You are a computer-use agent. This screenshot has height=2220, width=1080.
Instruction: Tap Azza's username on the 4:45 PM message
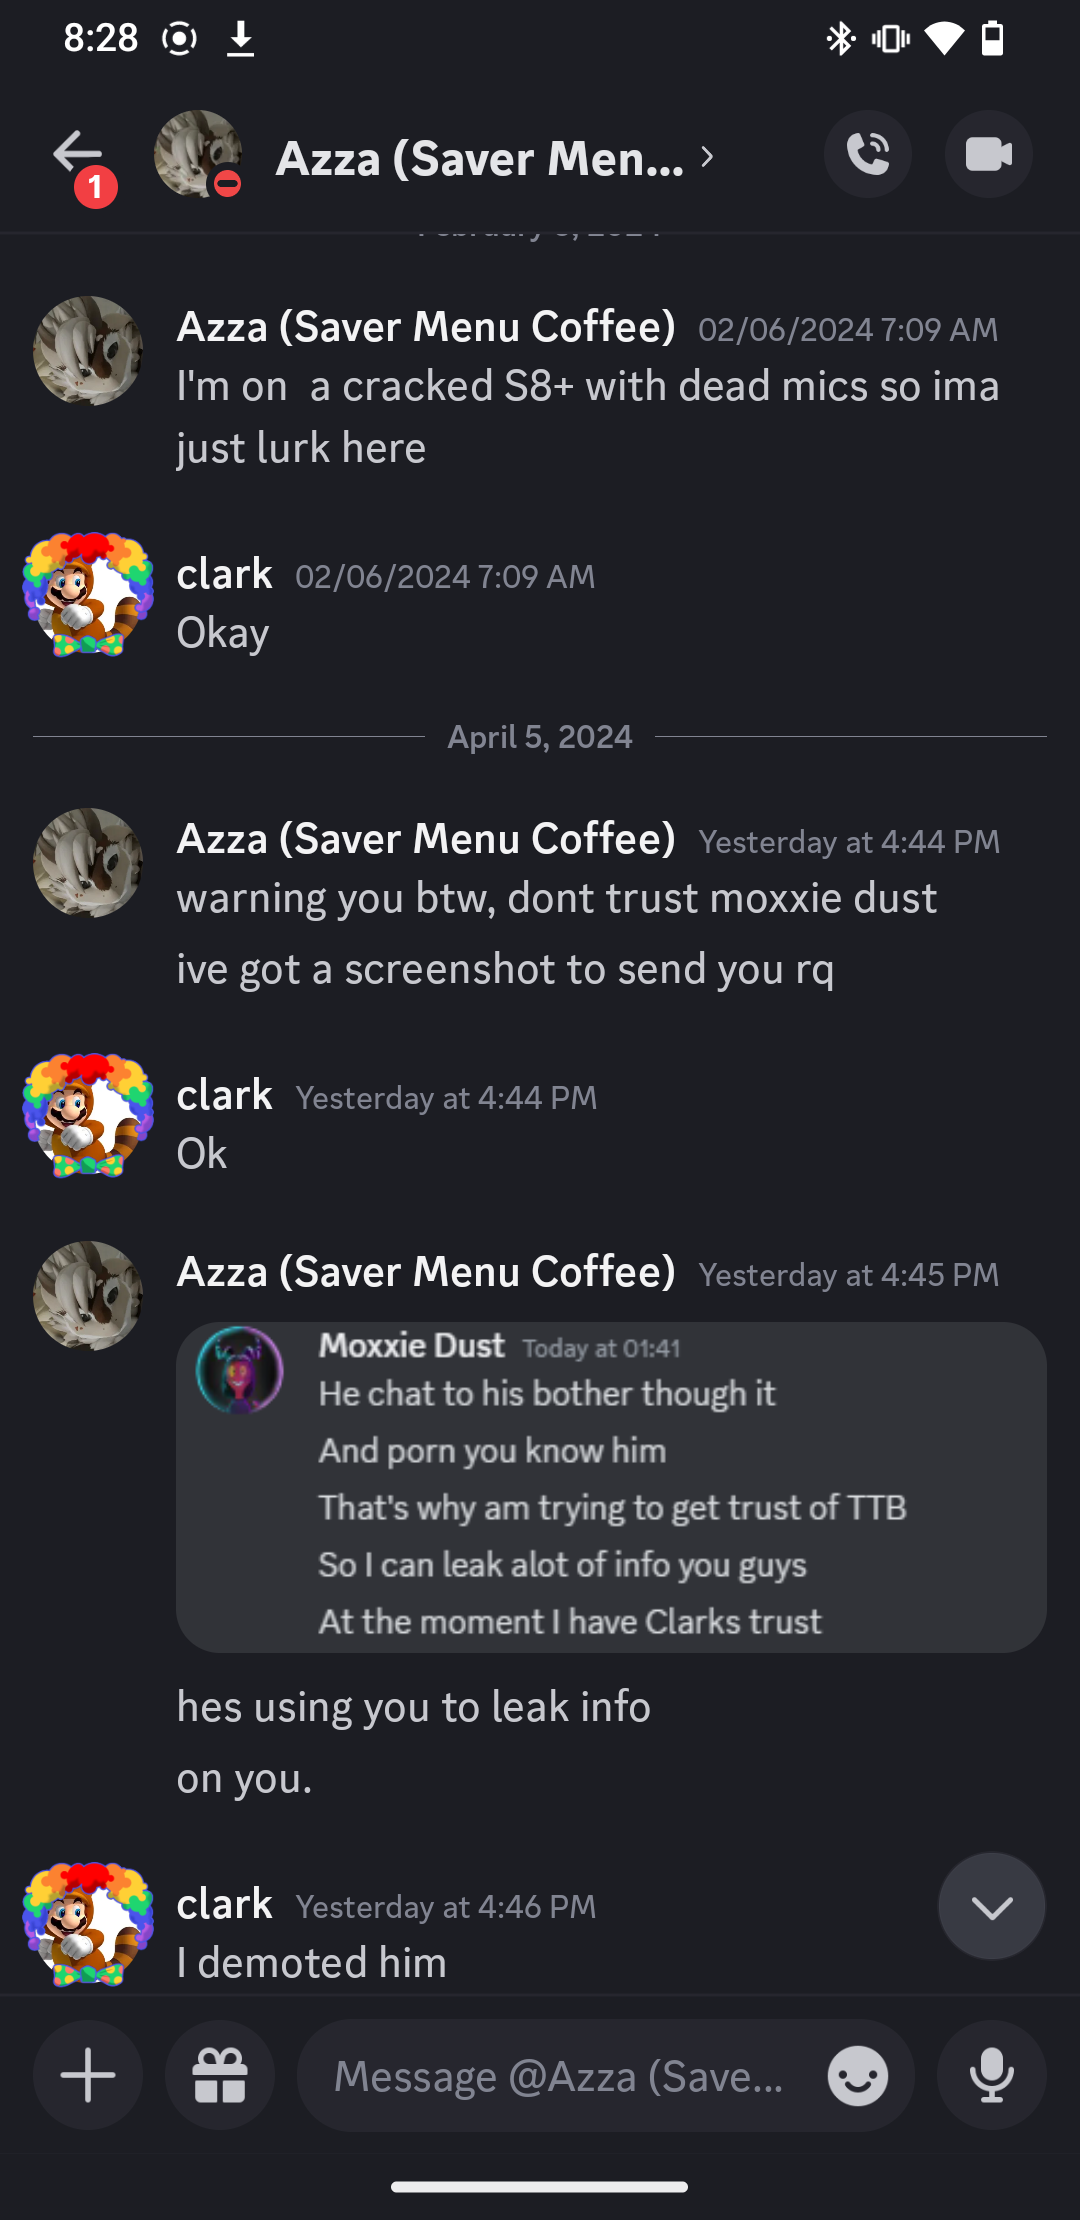(426, 1272)
